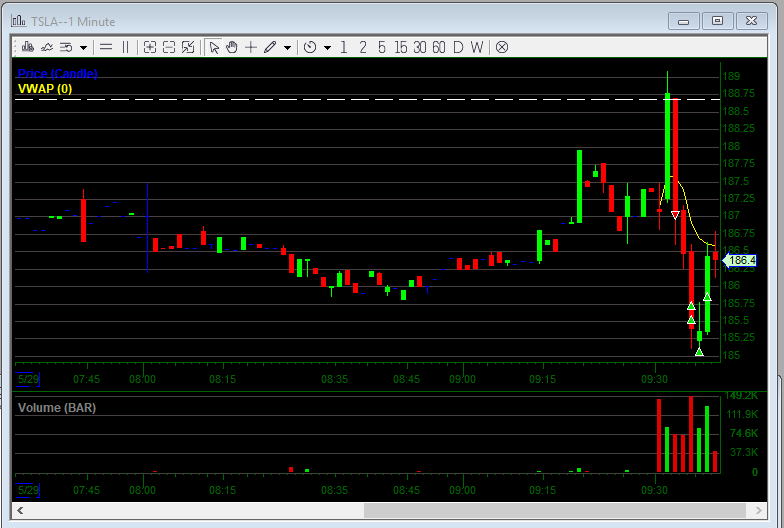784x528 pixels.
Task: Click the lowest green up-triangle marker near 185
Action: coord(699,352)
